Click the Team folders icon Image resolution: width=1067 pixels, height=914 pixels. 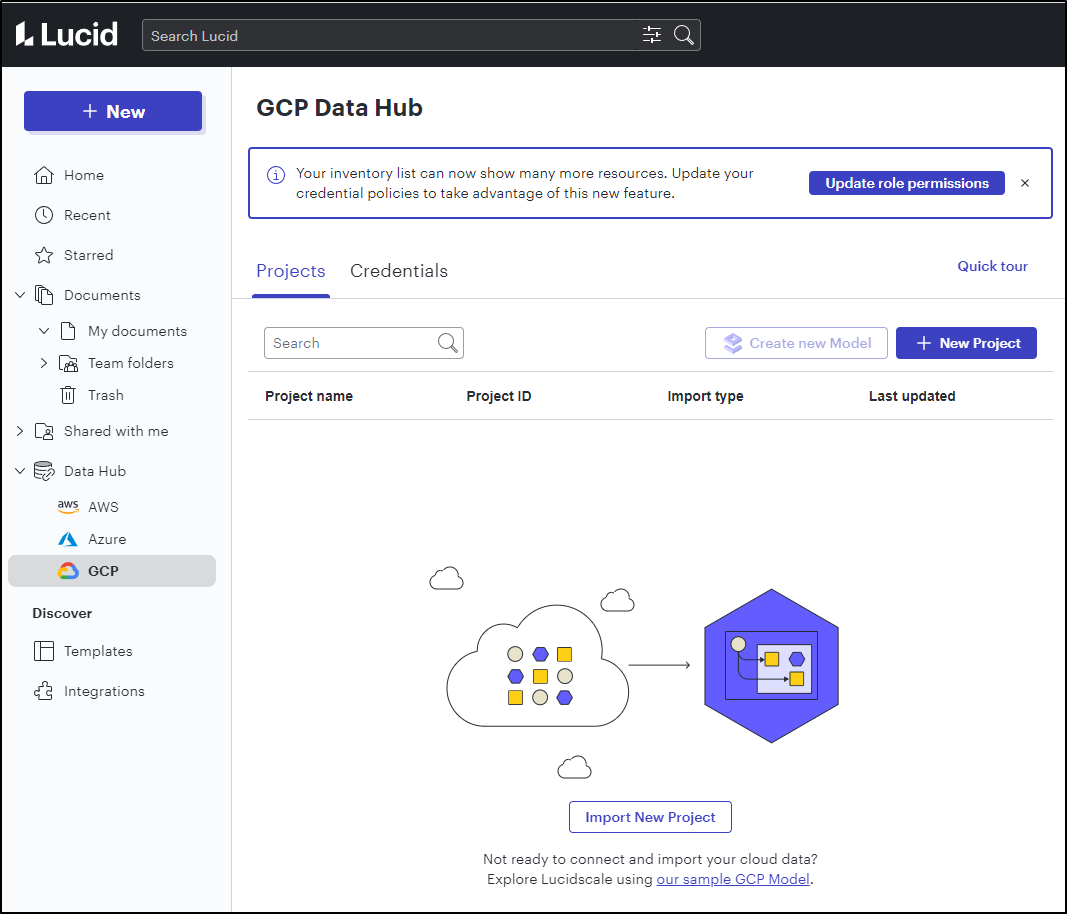click(68, 363)
